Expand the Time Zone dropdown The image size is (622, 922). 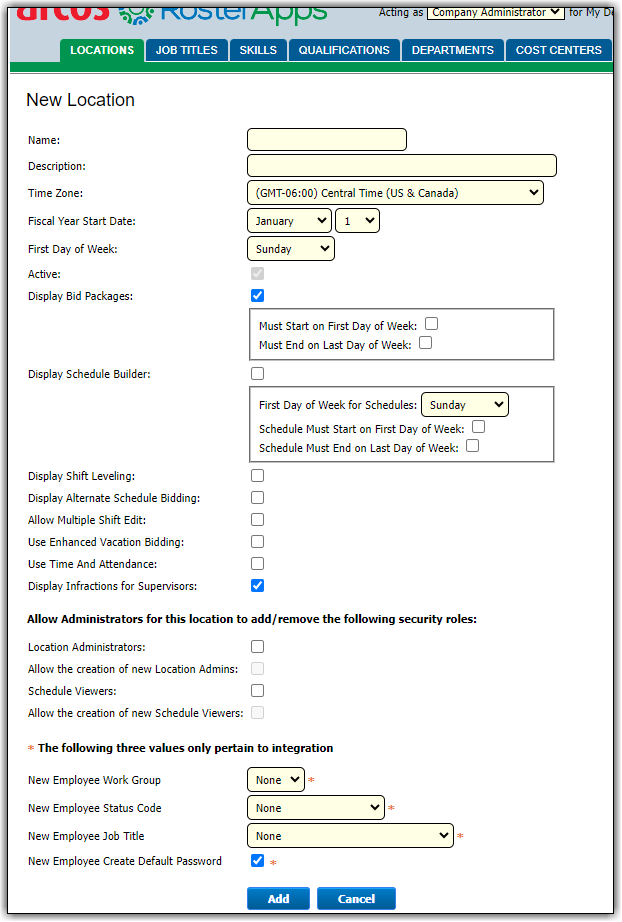point(394,193)
